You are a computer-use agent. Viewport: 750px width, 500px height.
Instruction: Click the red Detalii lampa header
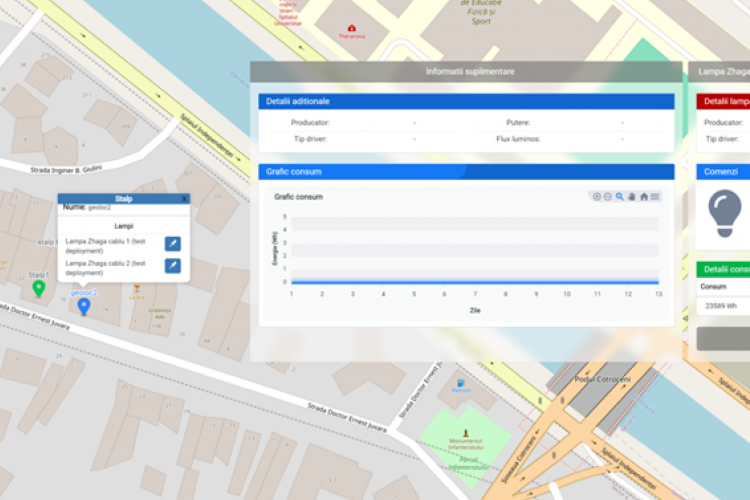coord(723,101)
